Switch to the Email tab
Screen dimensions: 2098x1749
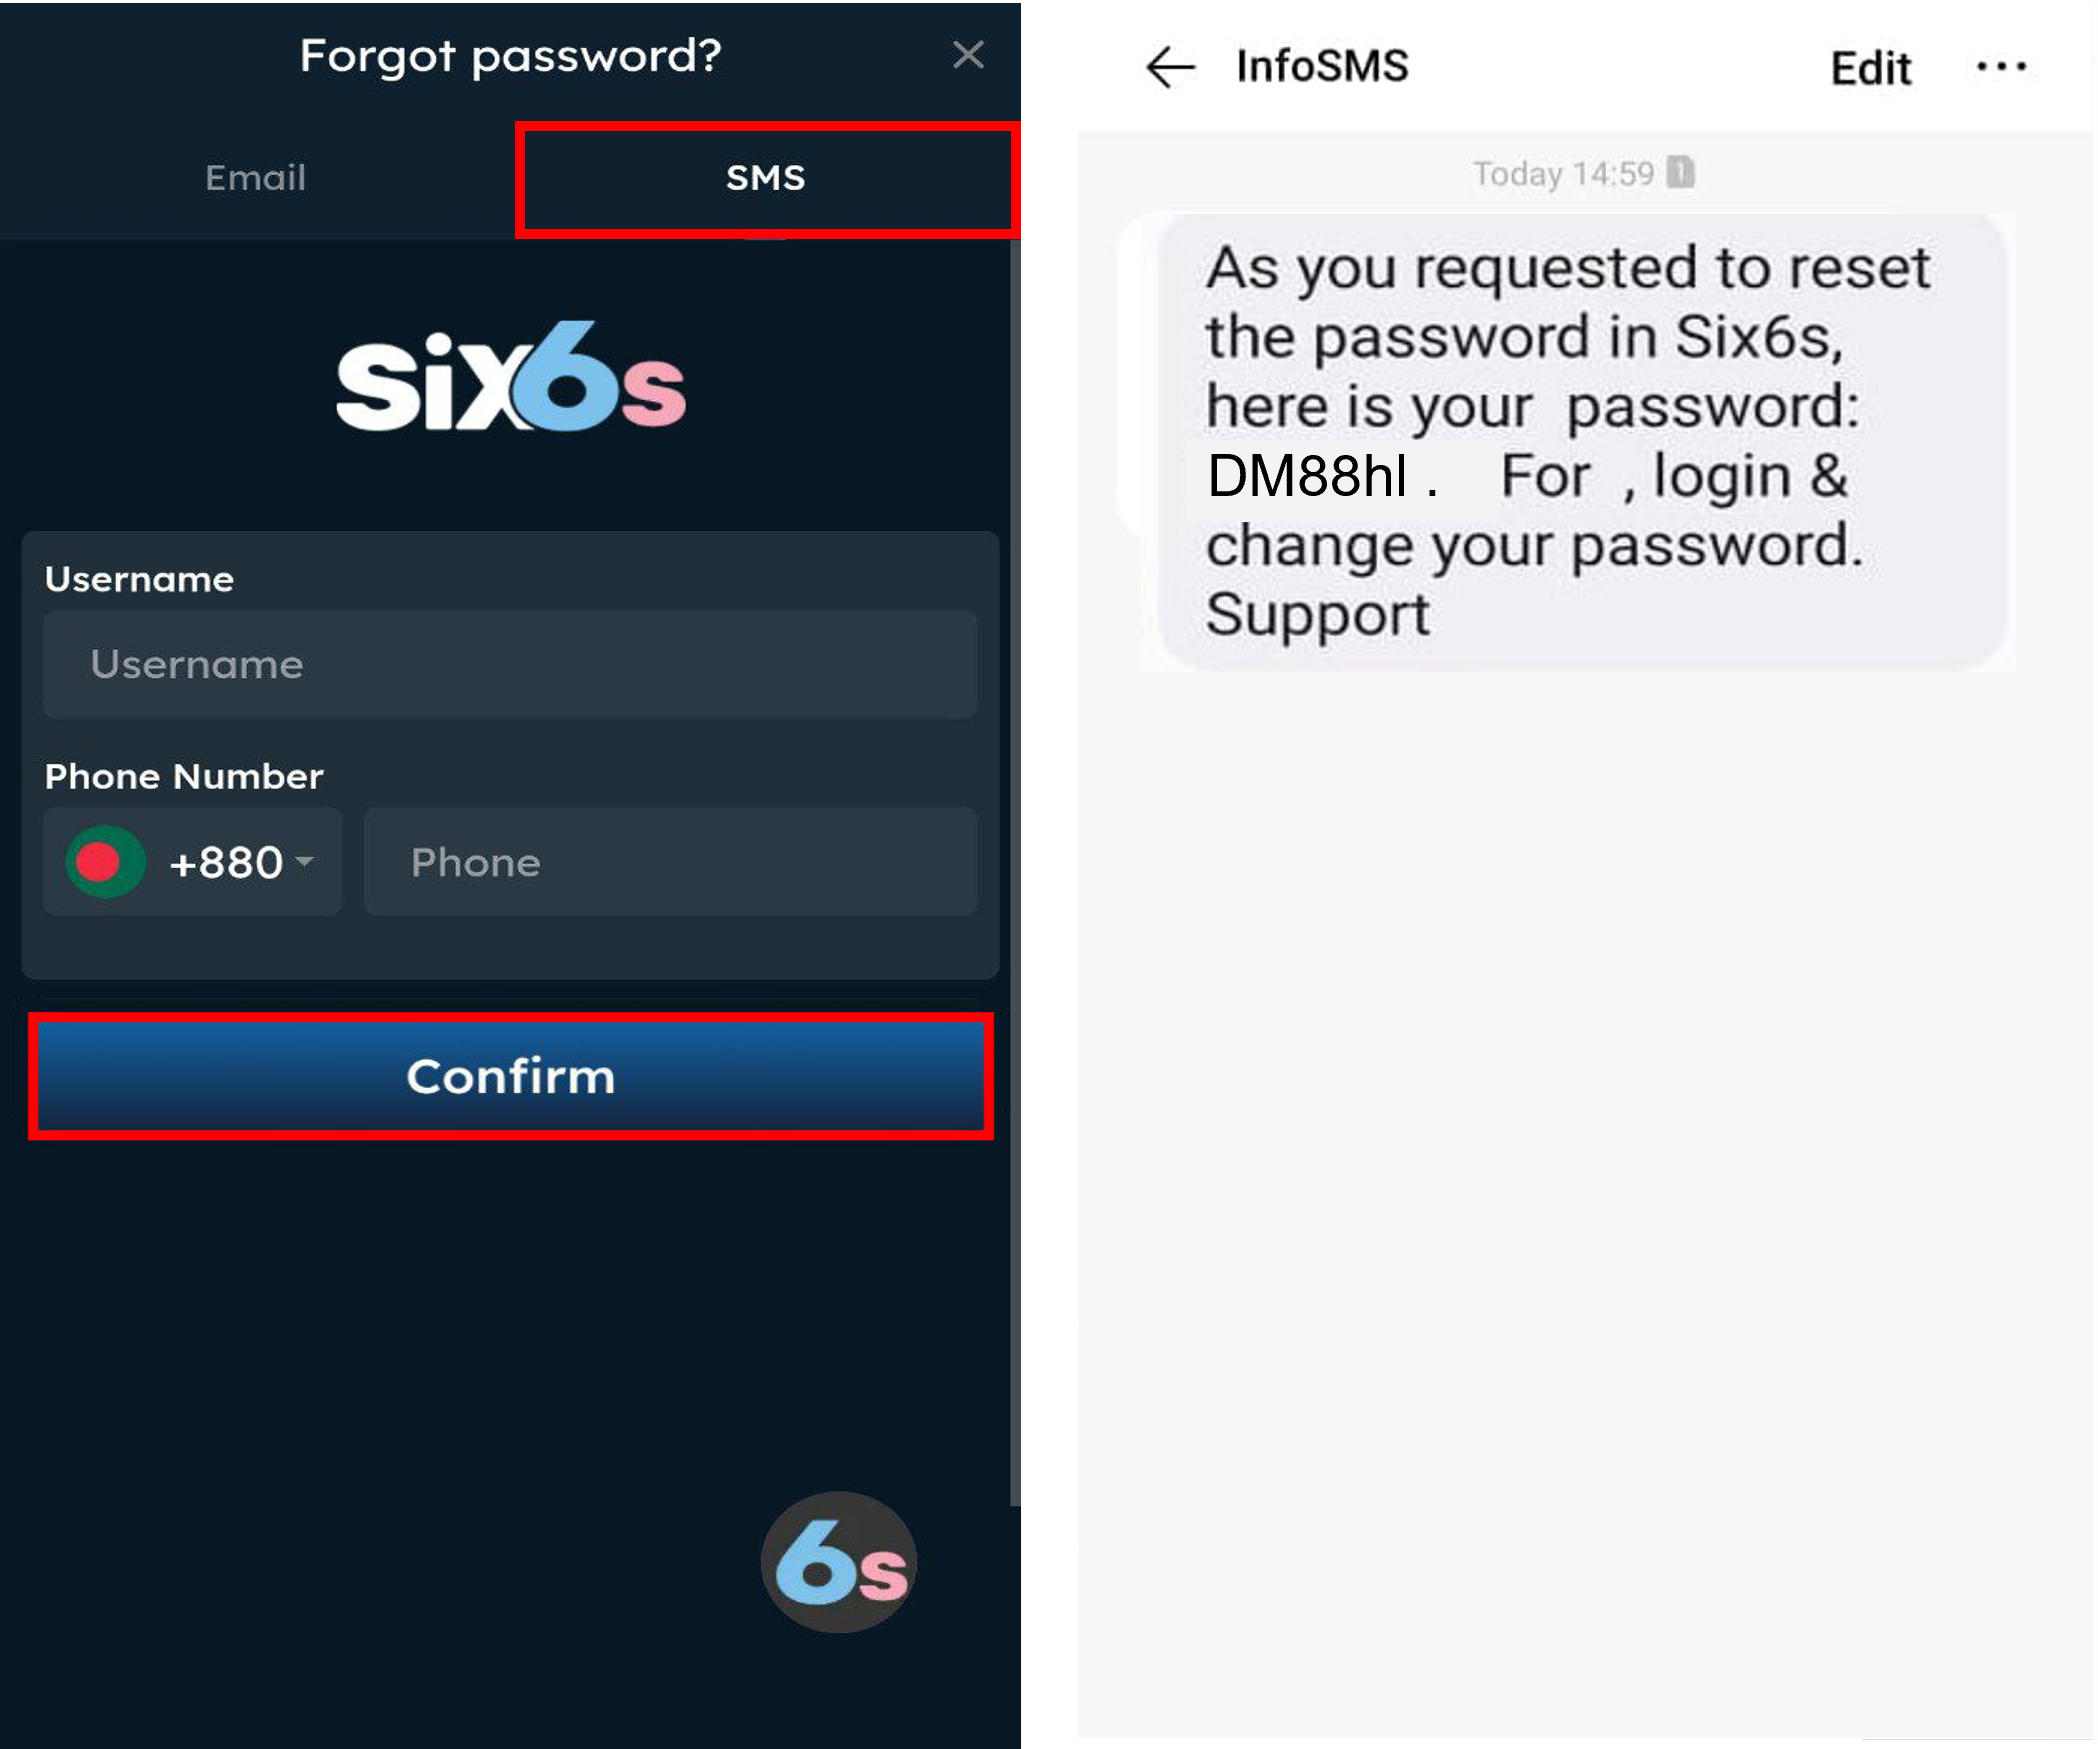coord(256,178)
